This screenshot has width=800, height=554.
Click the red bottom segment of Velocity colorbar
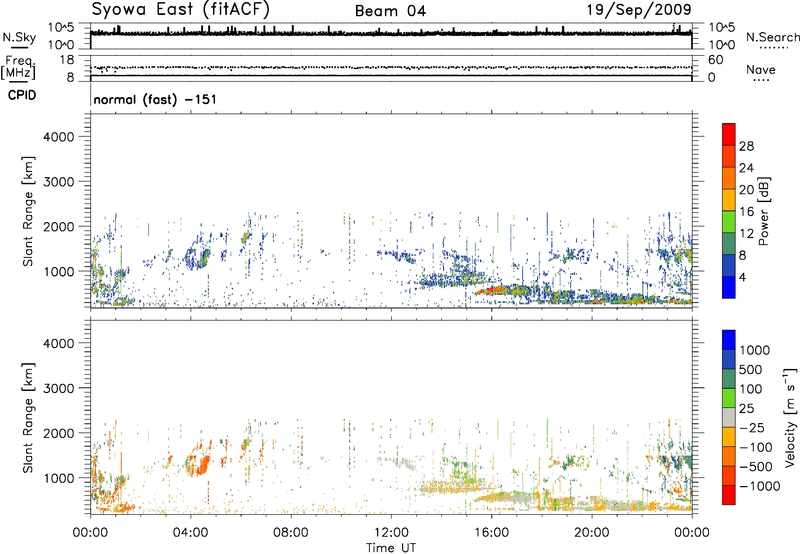coord(729,495)
